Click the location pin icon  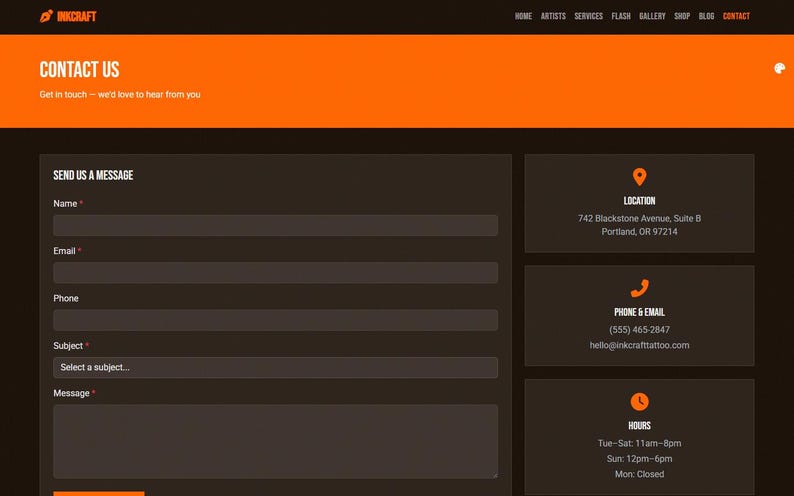[640, 177]
